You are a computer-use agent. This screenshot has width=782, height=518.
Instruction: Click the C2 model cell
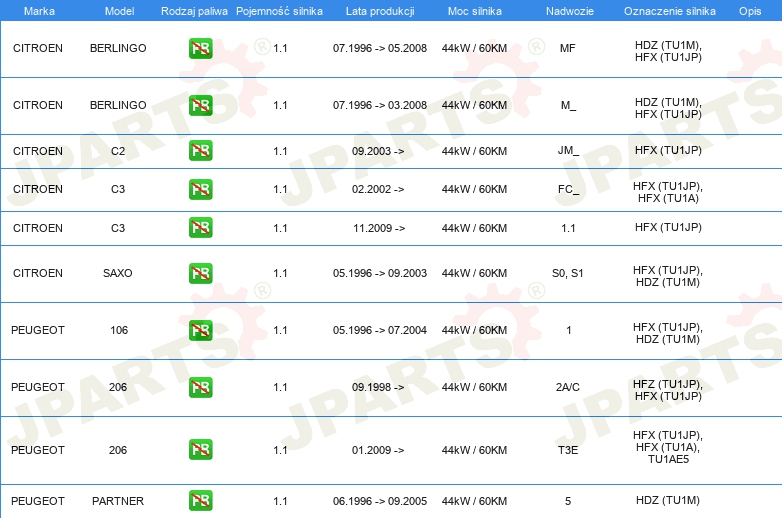118,151
